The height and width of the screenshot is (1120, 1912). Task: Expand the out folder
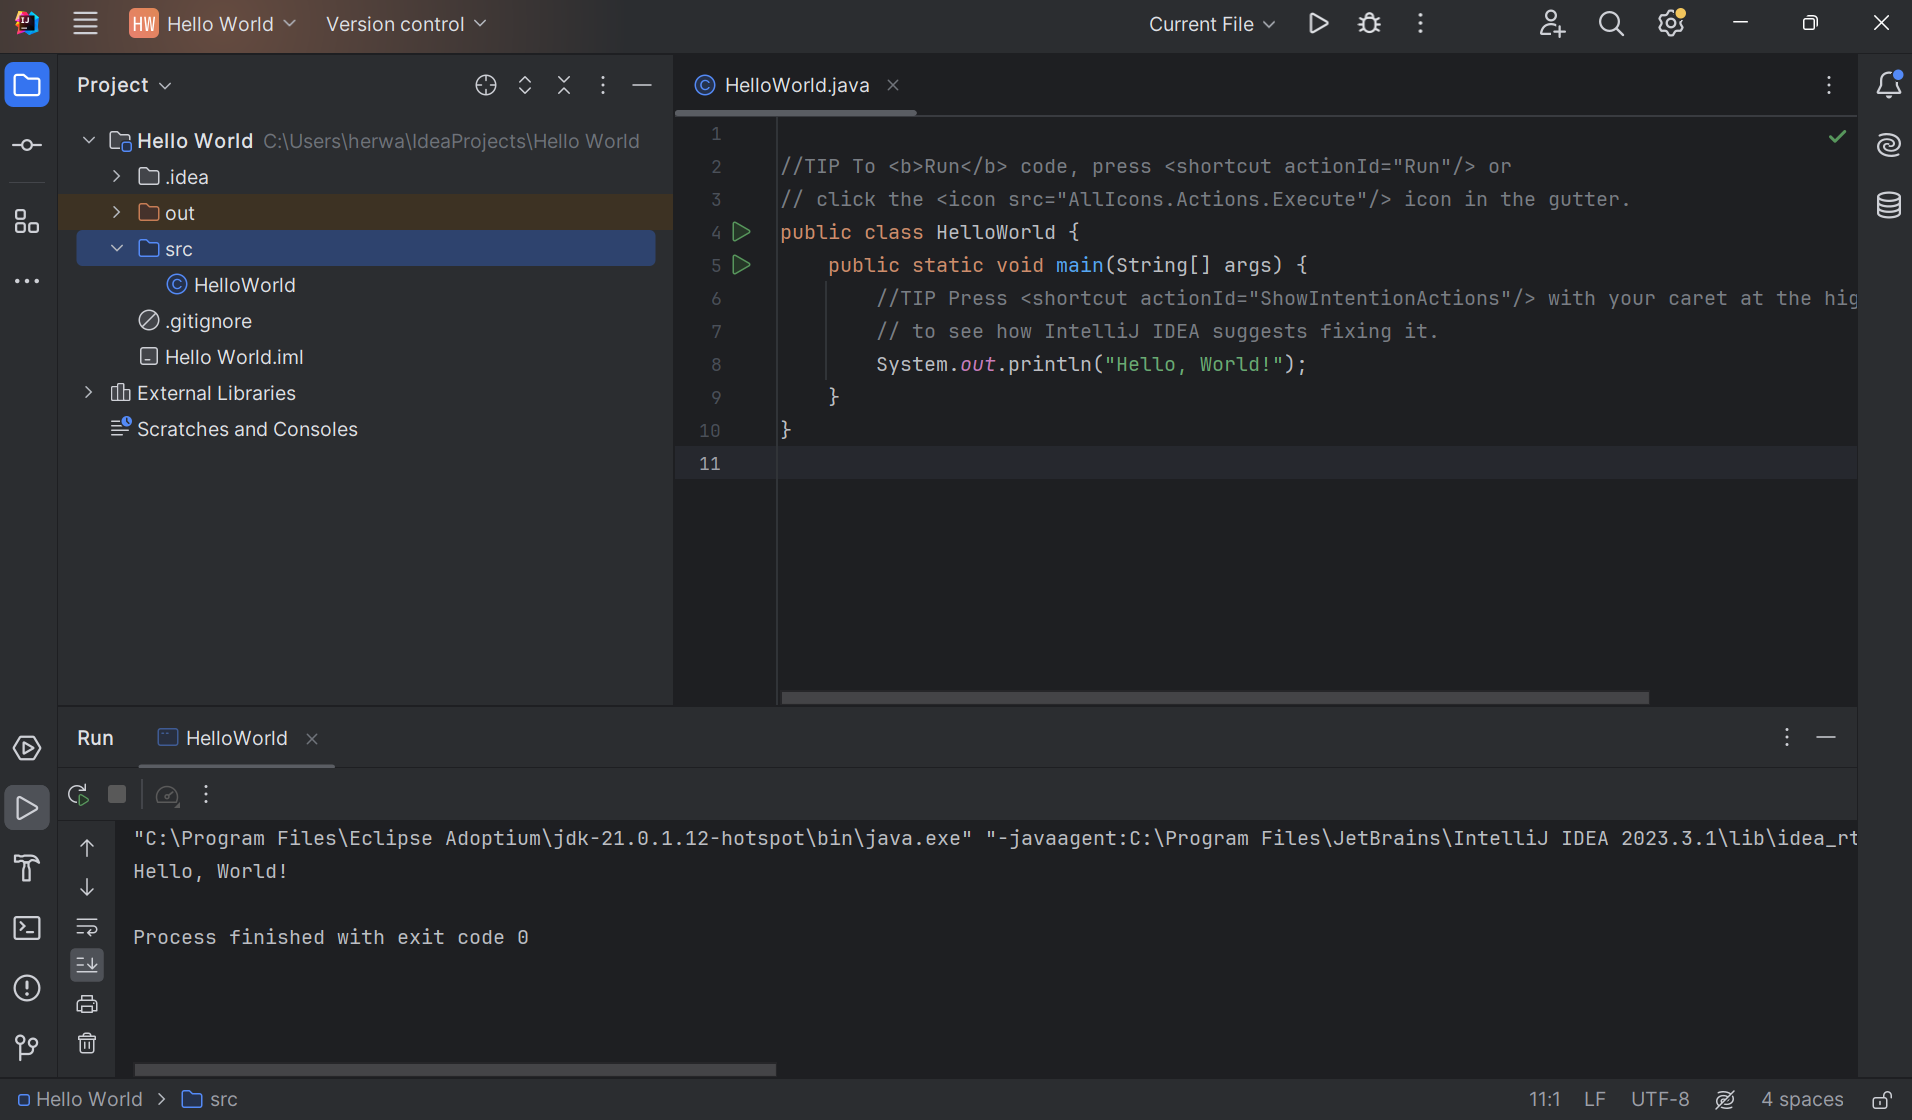117,213
